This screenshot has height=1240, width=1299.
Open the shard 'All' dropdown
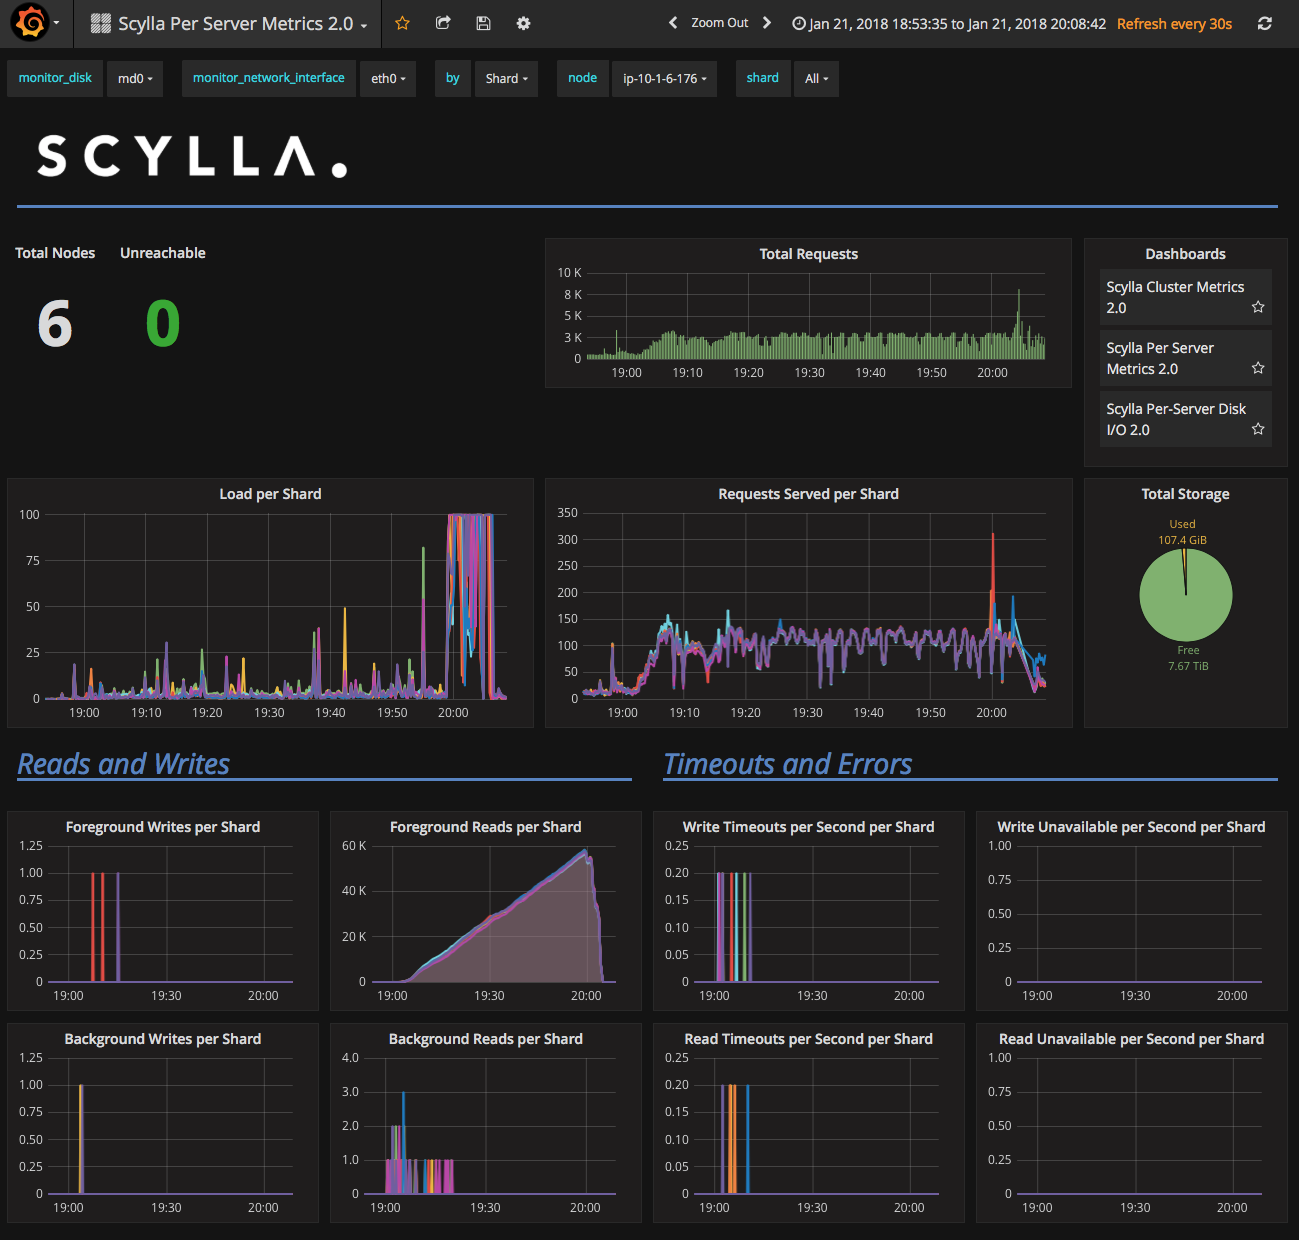(816, 78)
